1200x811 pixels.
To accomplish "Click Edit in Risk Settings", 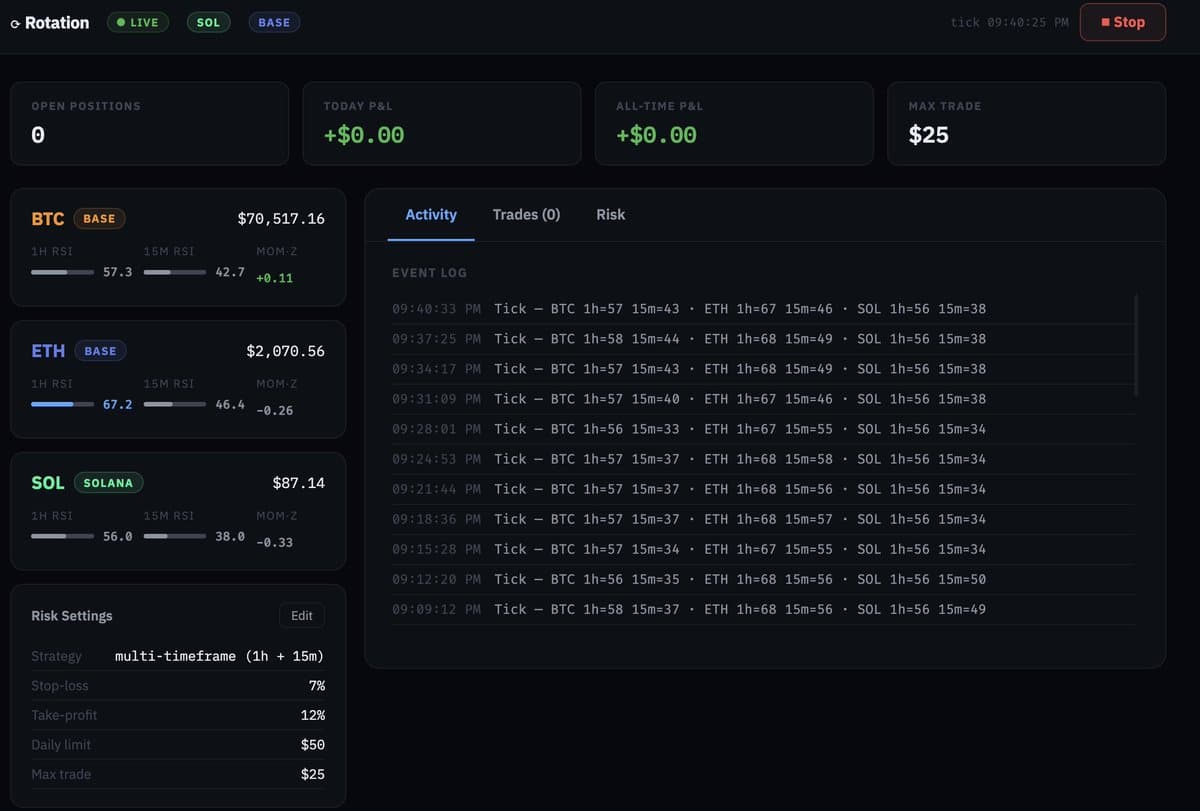I will pyautogui.click(x=301, y=616).
